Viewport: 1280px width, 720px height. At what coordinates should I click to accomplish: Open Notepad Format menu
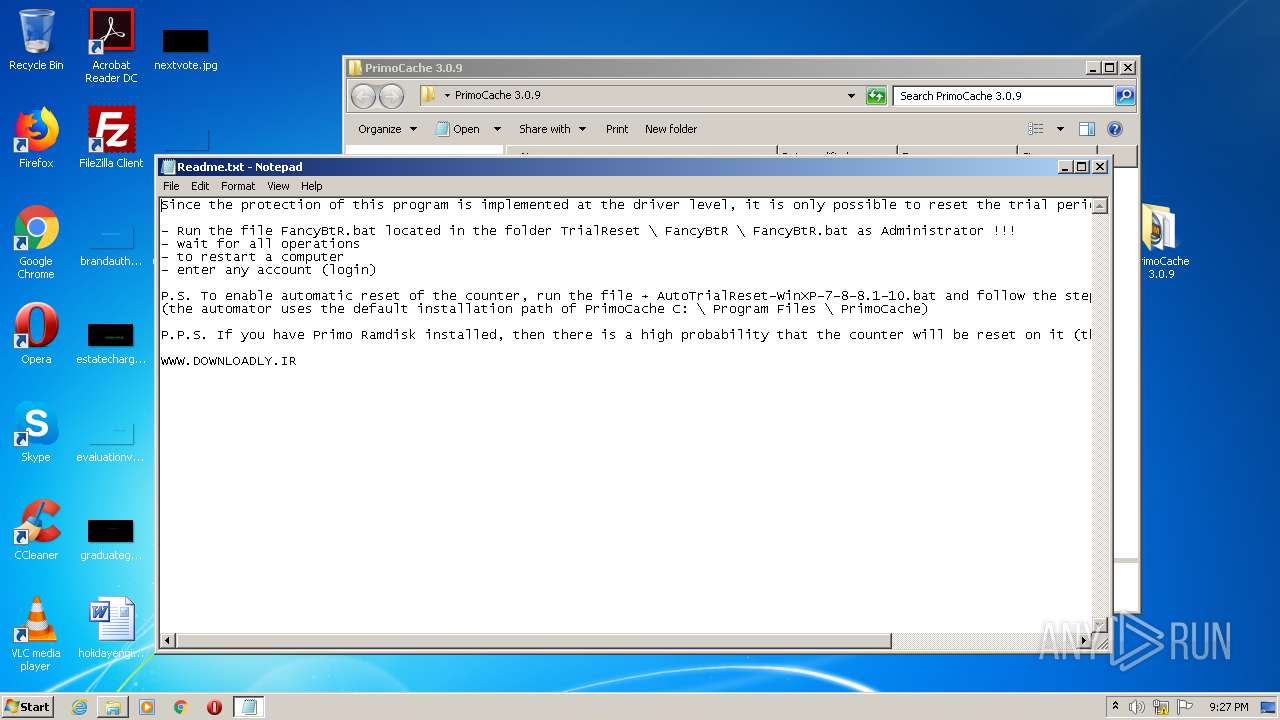pyautogui.click(x=238, y=186)
